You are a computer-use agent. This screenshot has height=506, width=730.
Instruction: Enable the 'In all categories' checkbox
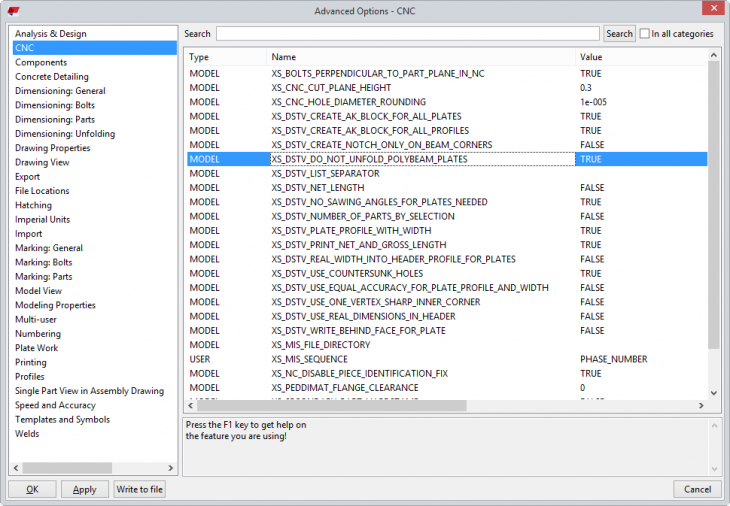(645, 34)
